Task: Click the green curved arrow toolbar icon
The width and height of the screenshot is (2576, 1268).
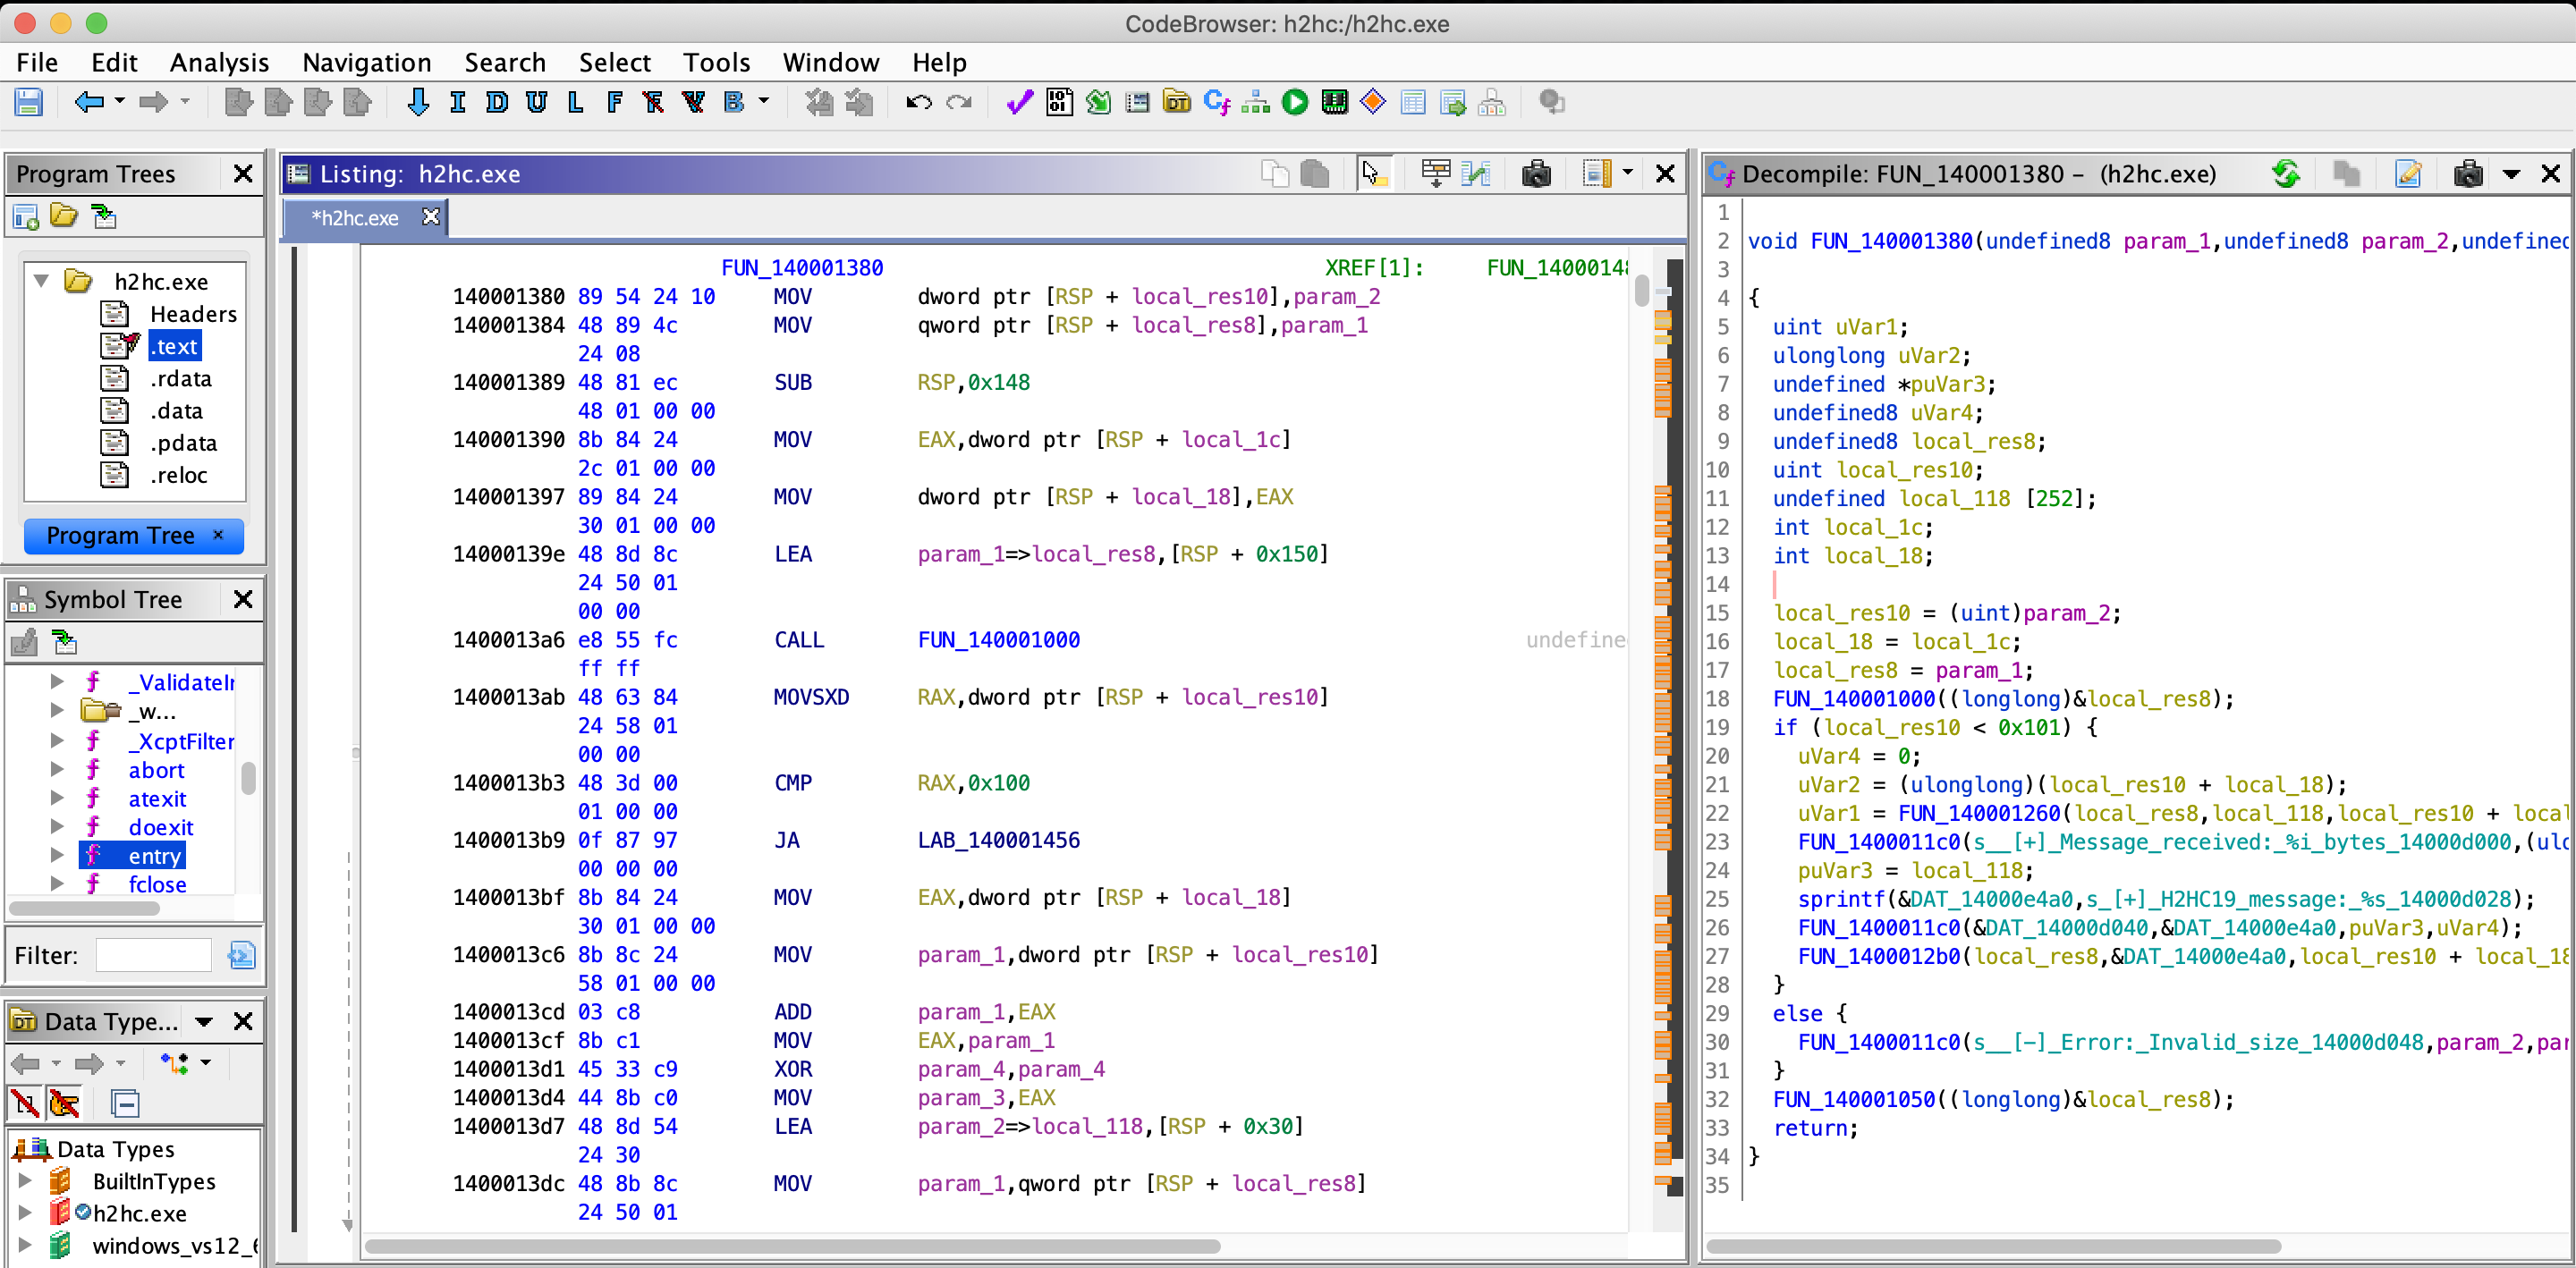Action: click(1098, 102)
